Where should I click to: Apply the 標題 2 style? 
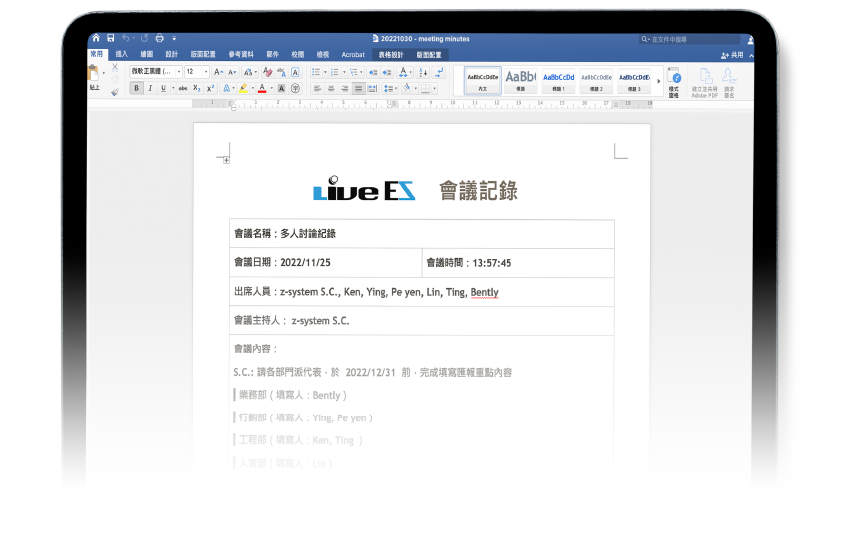[x=596, y=81]
